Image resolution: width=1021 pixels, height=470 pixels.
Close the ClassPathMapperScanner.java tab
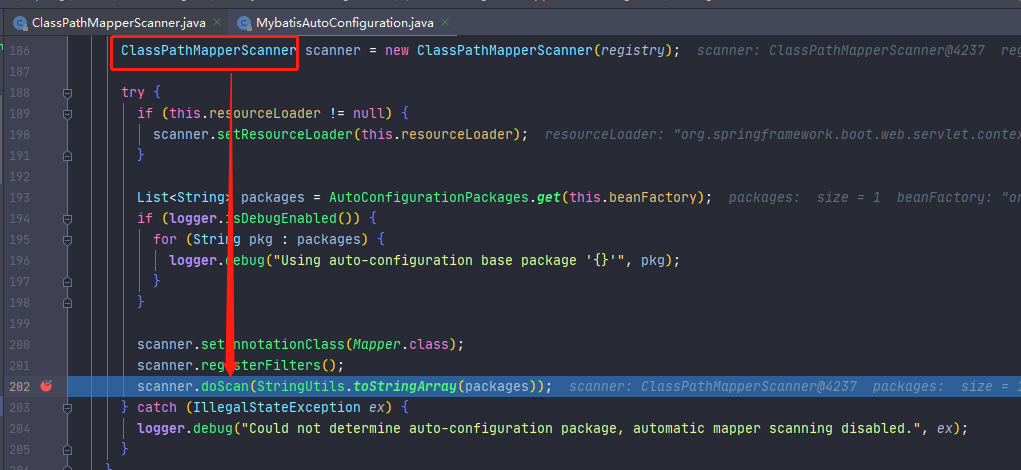tap(217, 23)
